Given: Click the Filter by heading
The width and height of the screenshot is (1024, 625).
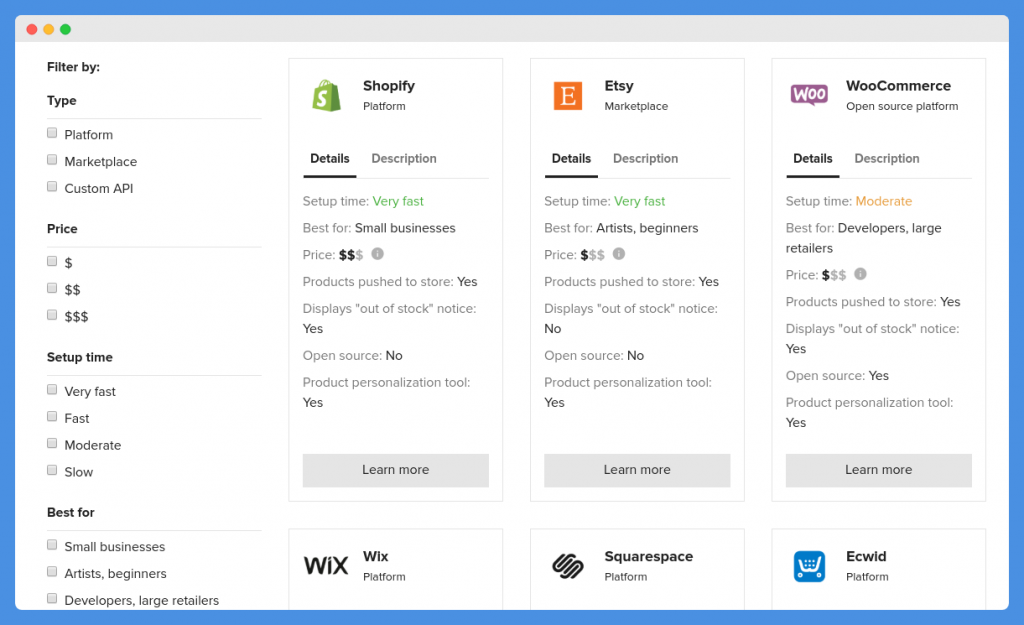Looking at the screenshot, I should coord(73,67).
